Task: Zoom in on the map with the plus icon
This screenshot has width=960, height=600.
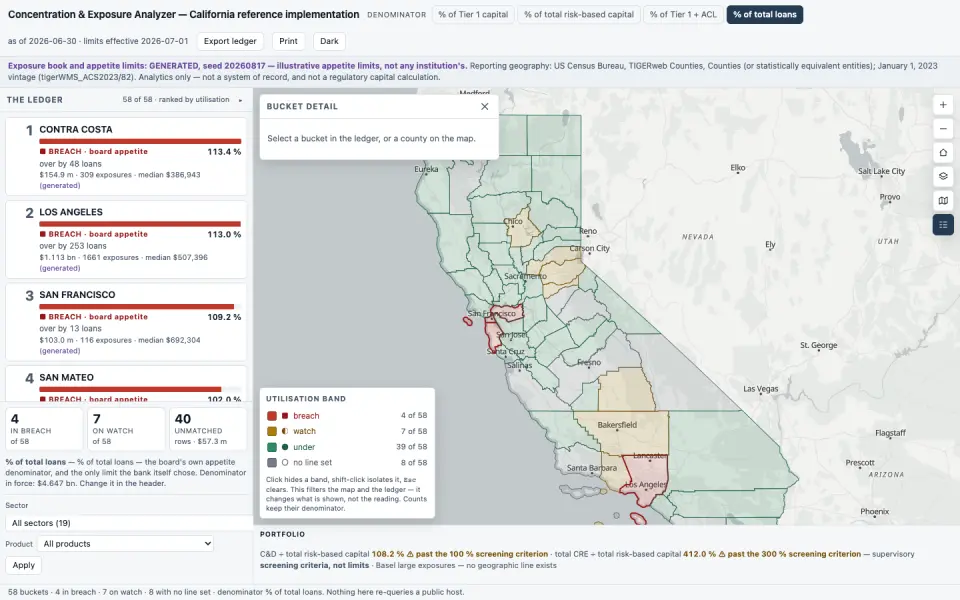Action: pos(943,105)
